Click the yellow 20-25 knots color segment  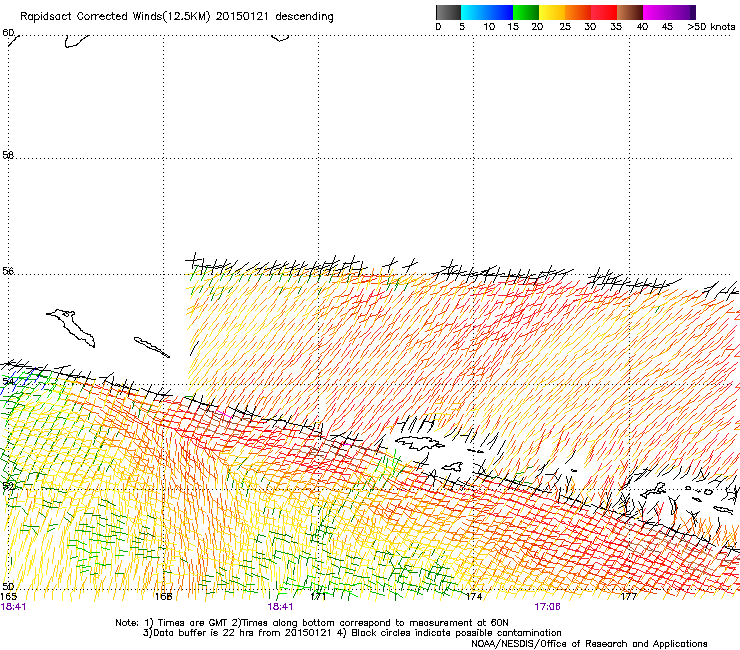pos(552,12)
